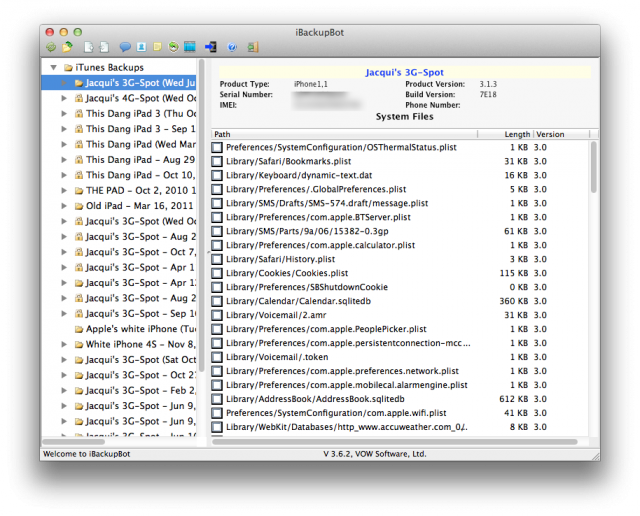
Task: Expand selected Jacqui's 3G-Spot (Wed Ju backup
Action: point(64,83)
